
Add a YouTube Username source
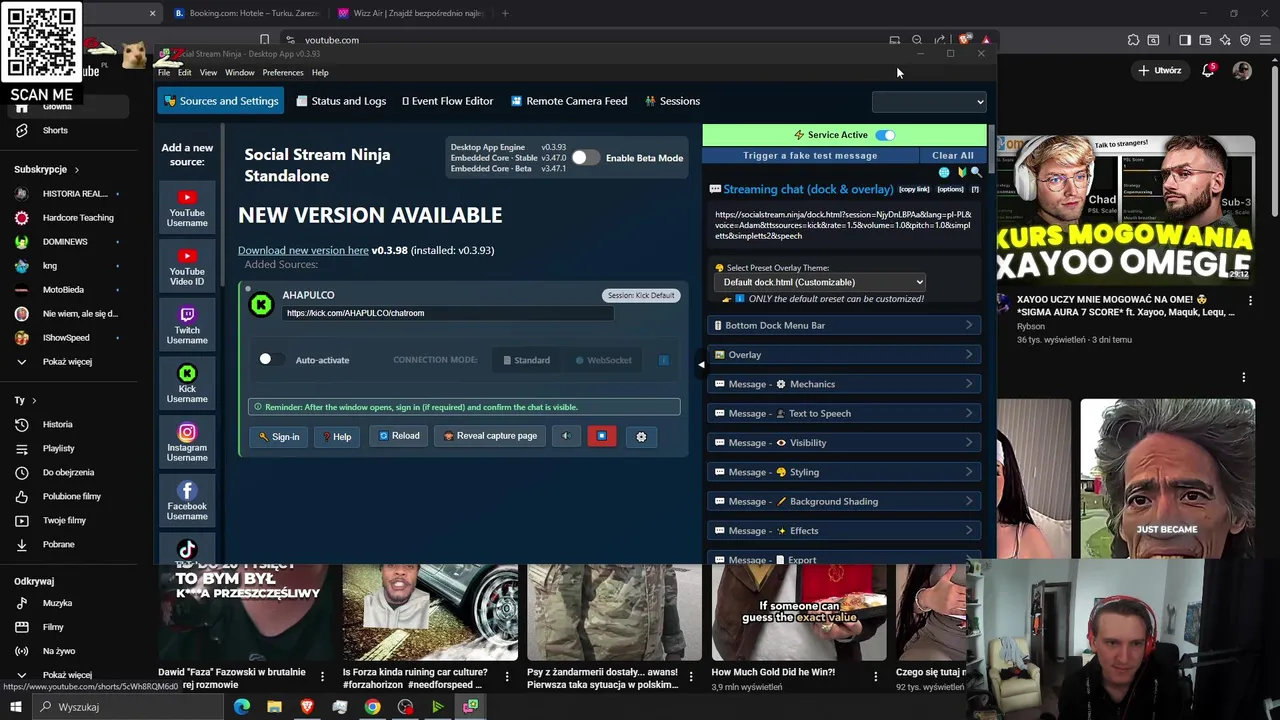point(187,208)
